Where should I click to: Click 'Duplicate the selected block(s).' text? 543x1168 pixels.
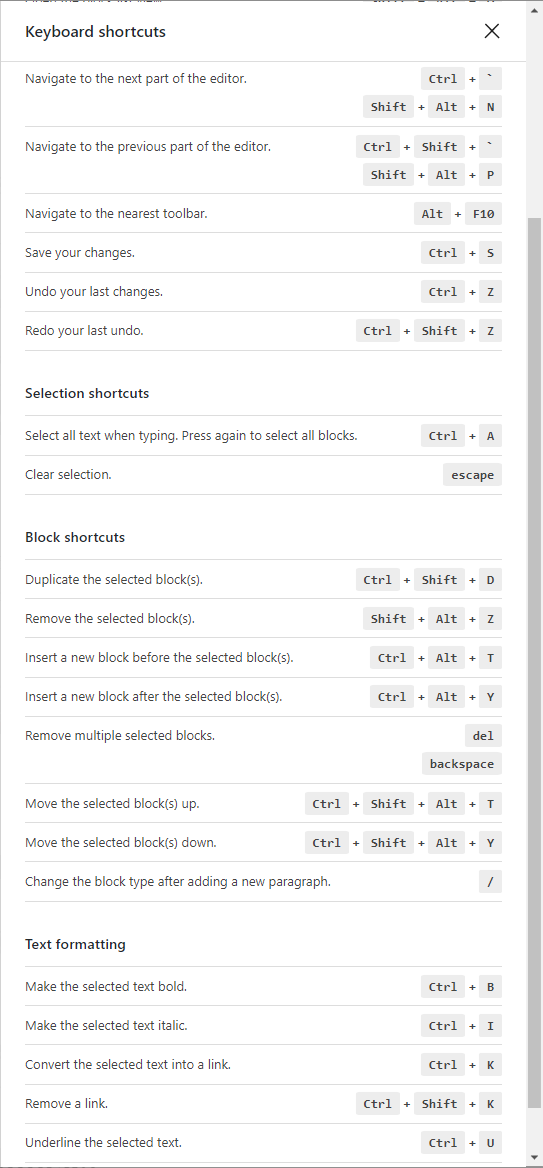[114, 579]
